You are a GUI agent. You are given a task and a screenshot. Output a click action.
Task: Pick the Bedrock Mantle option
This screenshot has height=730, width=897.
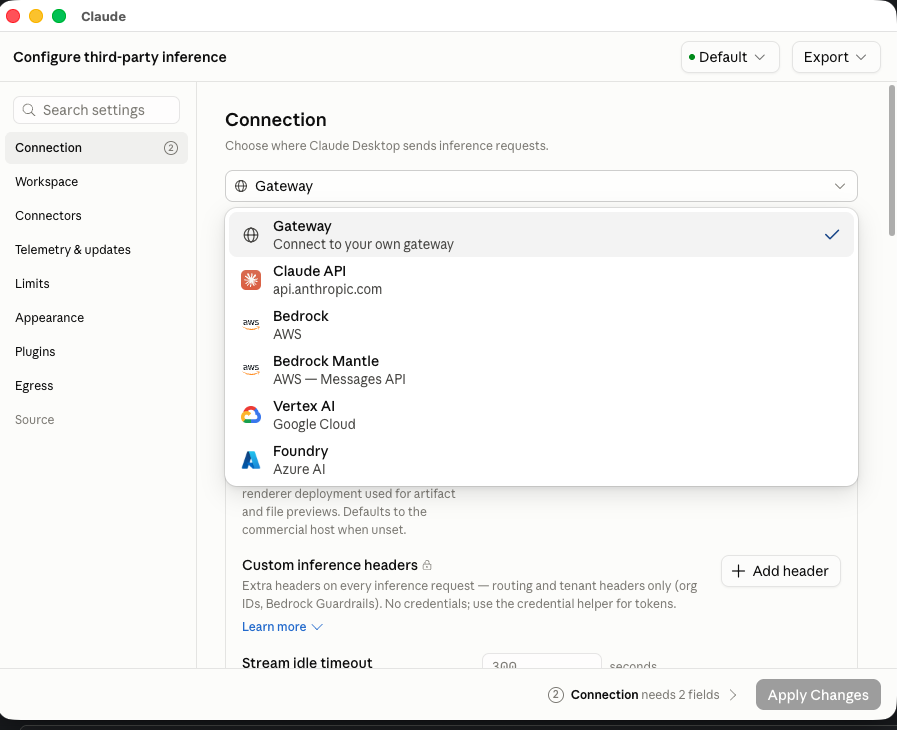tap(541, 370)
